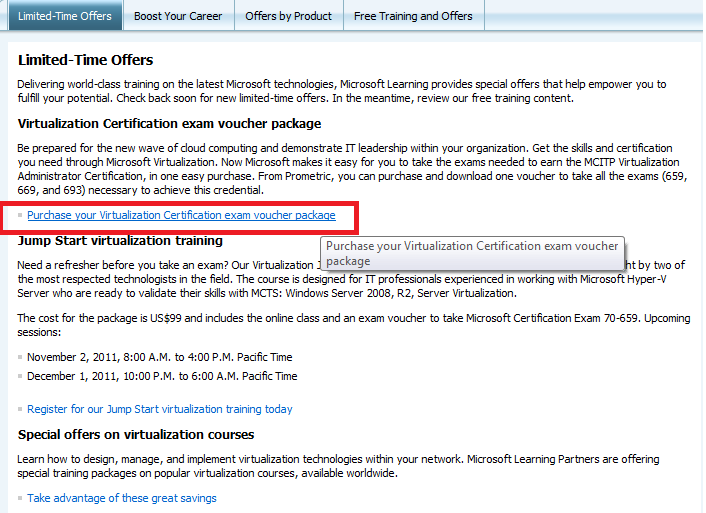
Task: Open the Boost Your Career tab
Action: (178, 16)
